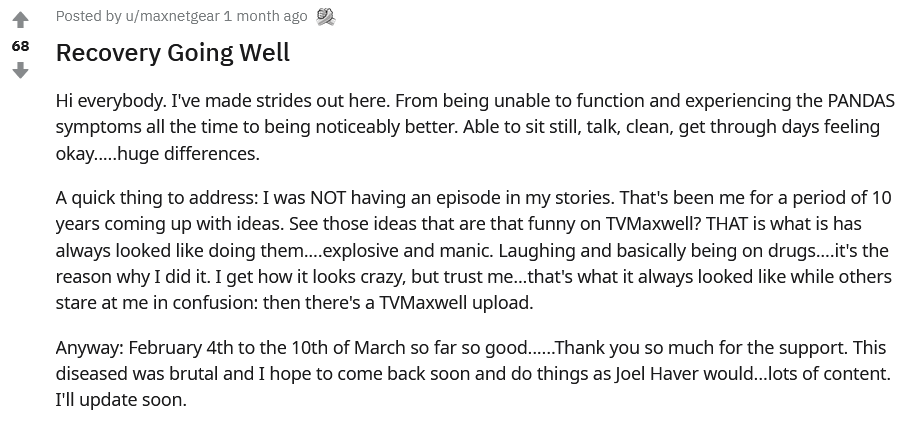Screen dimensions: 912x424
Task: Click the '1 month ago' timestamp
Action: coord(265,16)
